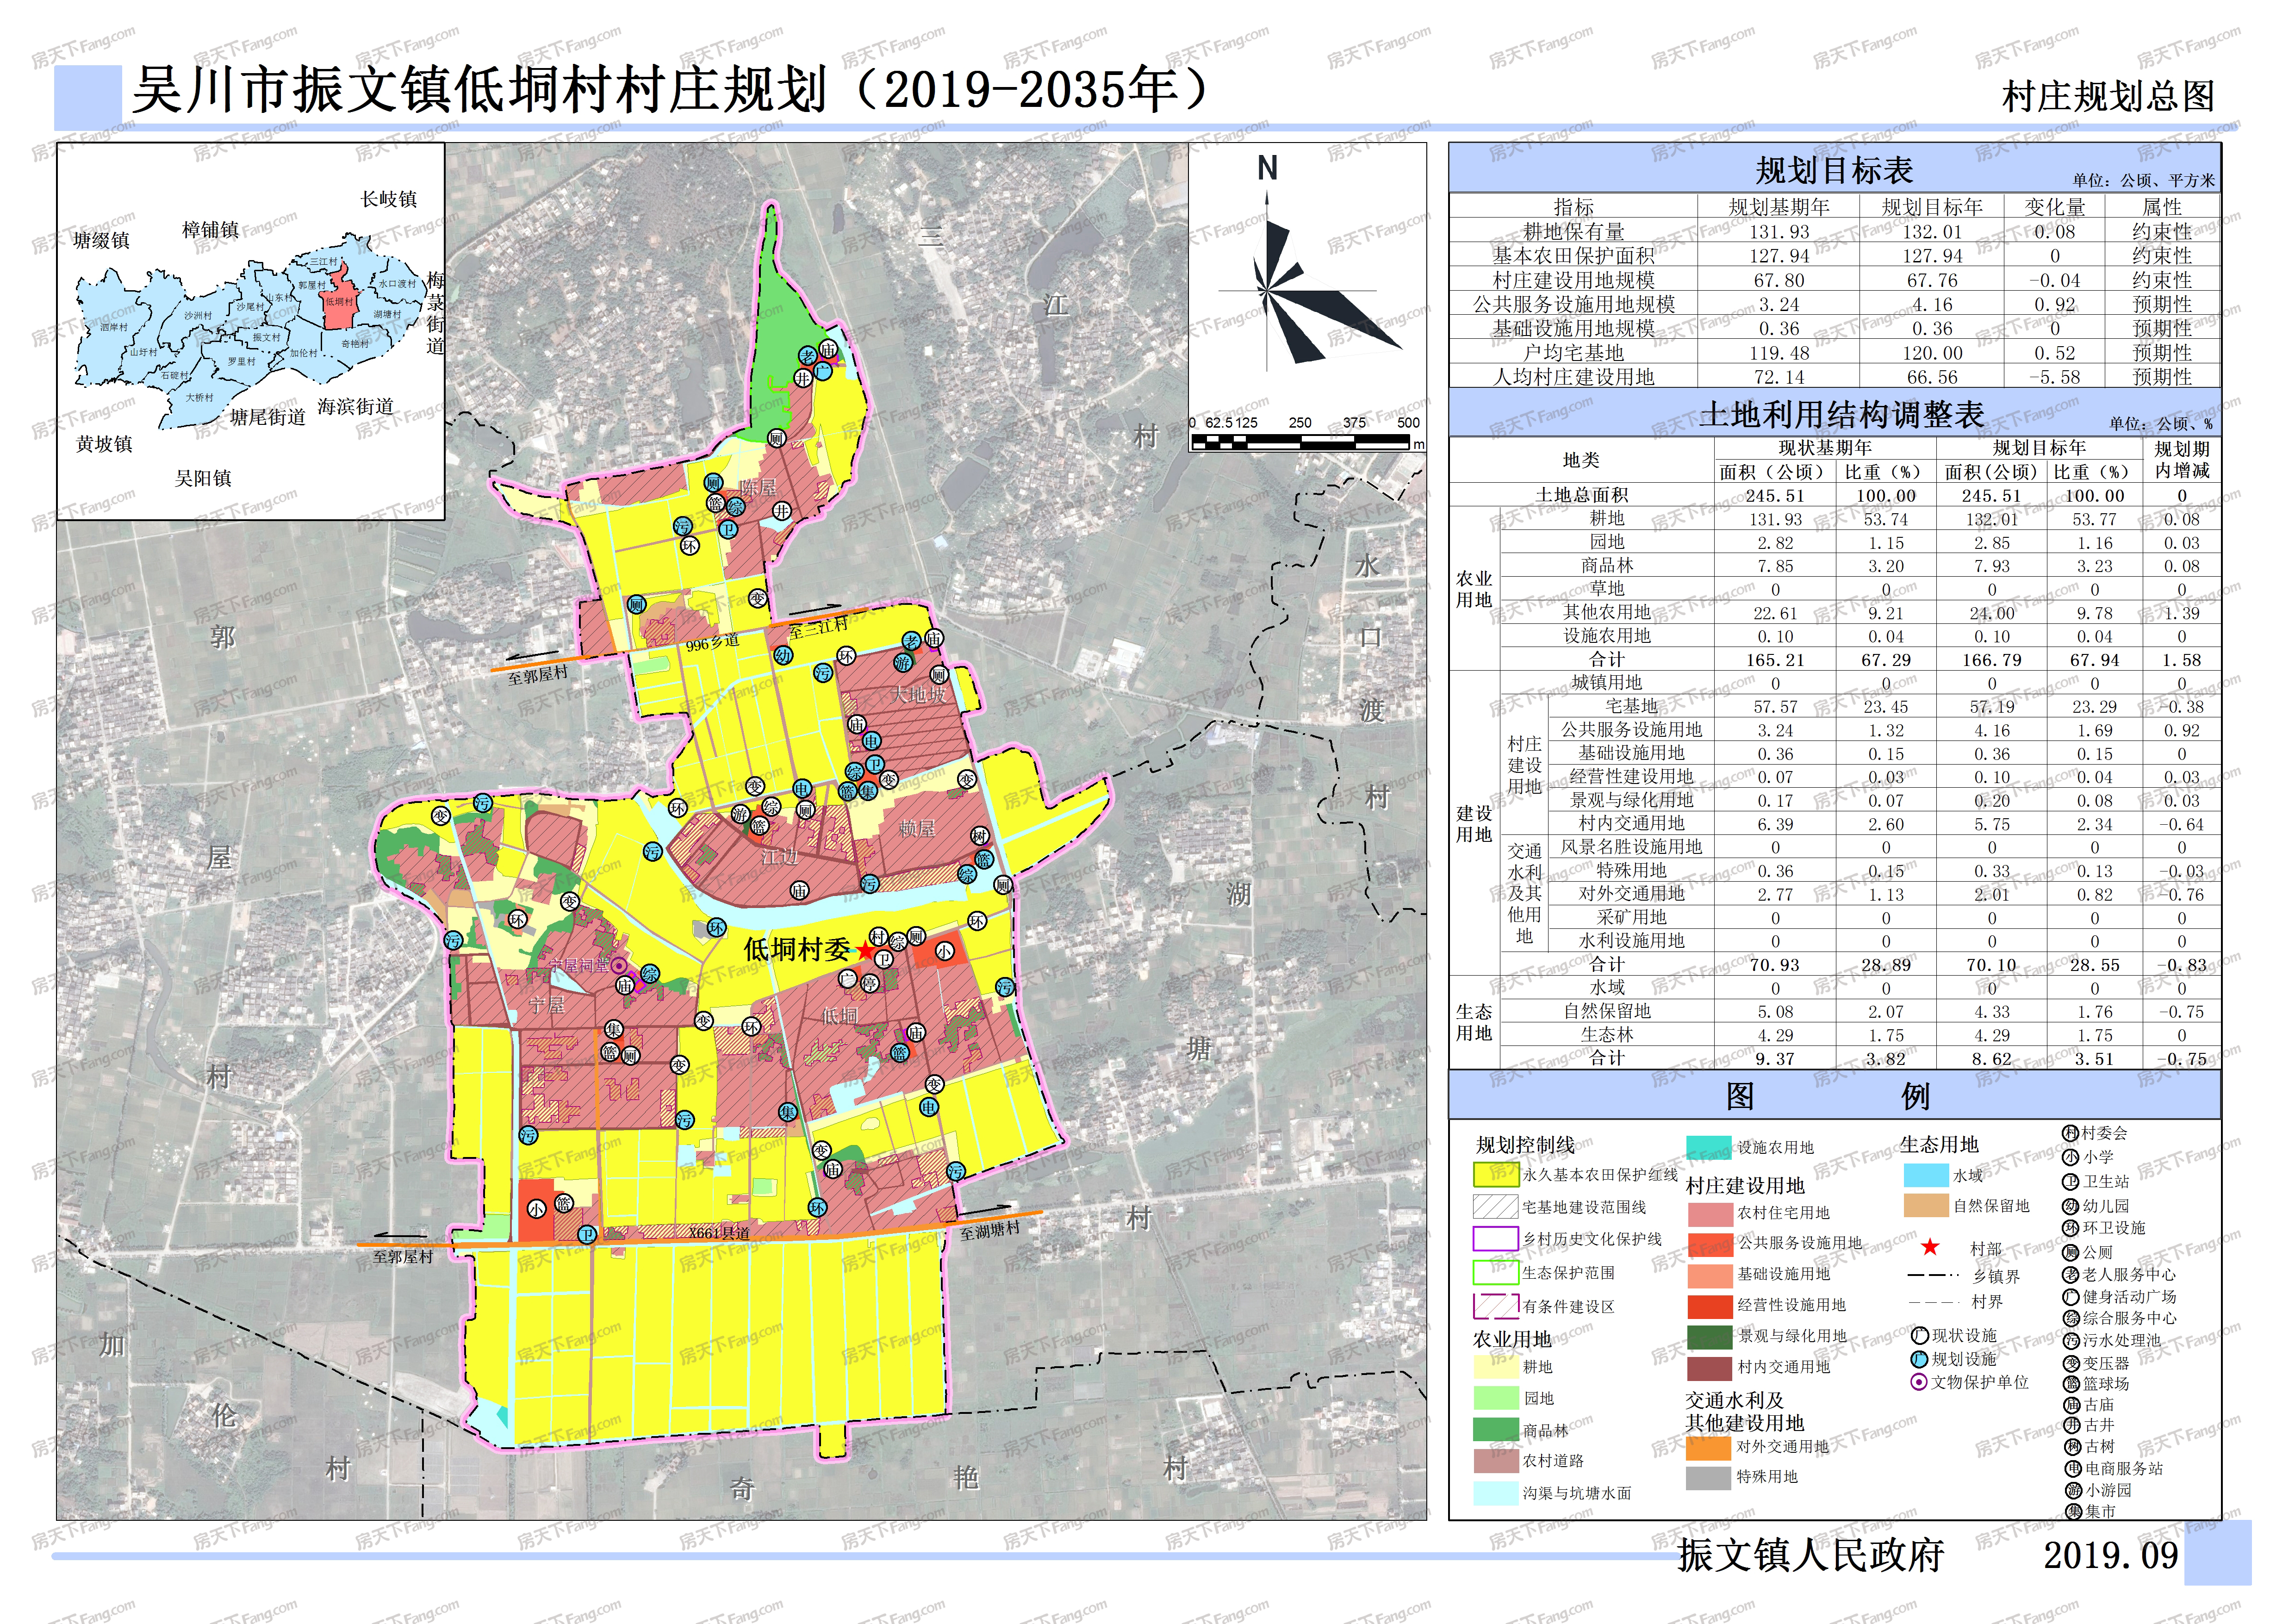Click the 污水处理池 legend icon
Screen dimensions: 2295x1624
2070,1341
